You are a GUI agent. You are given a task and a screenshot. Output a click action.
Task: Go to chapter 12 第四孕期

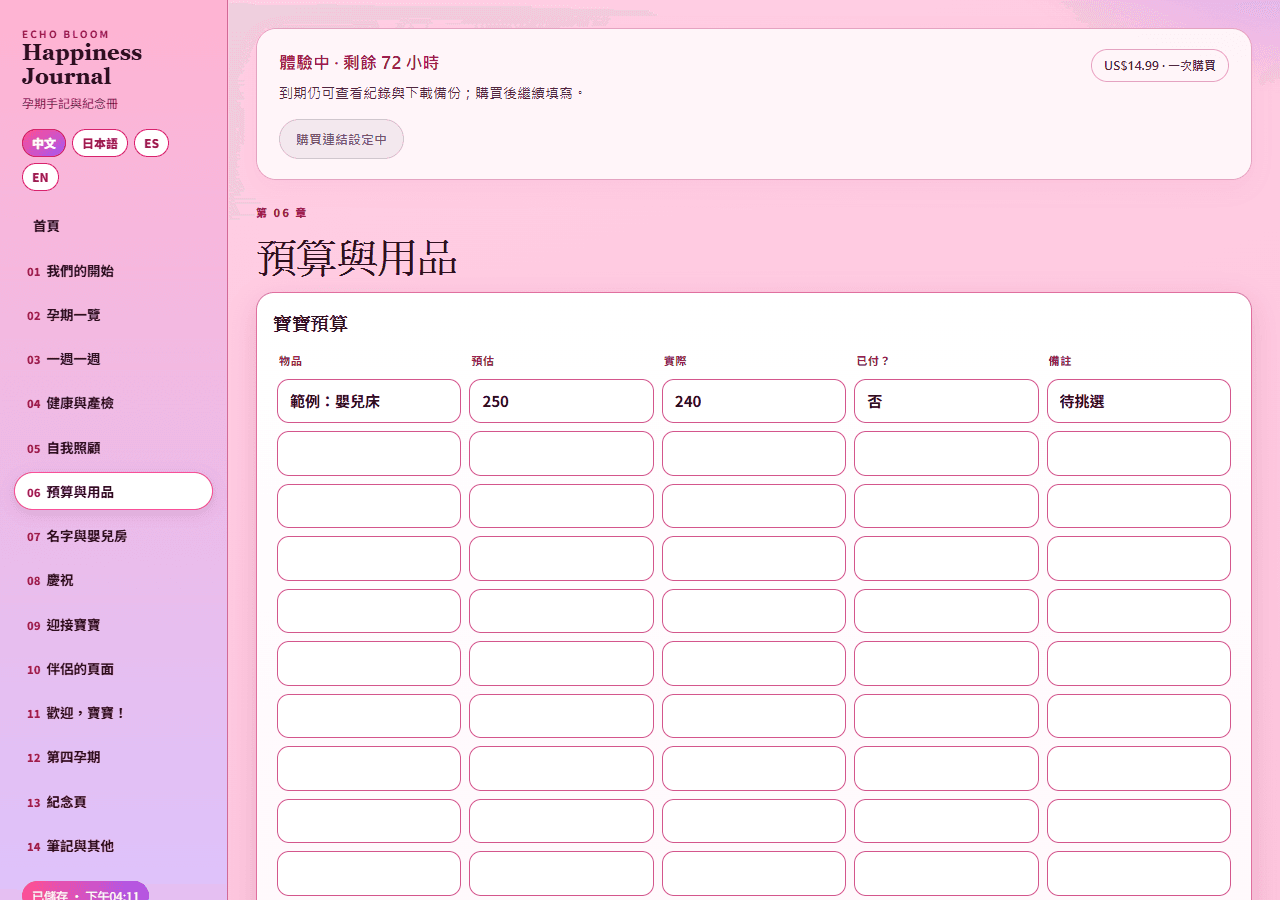(x=113, y=757)
